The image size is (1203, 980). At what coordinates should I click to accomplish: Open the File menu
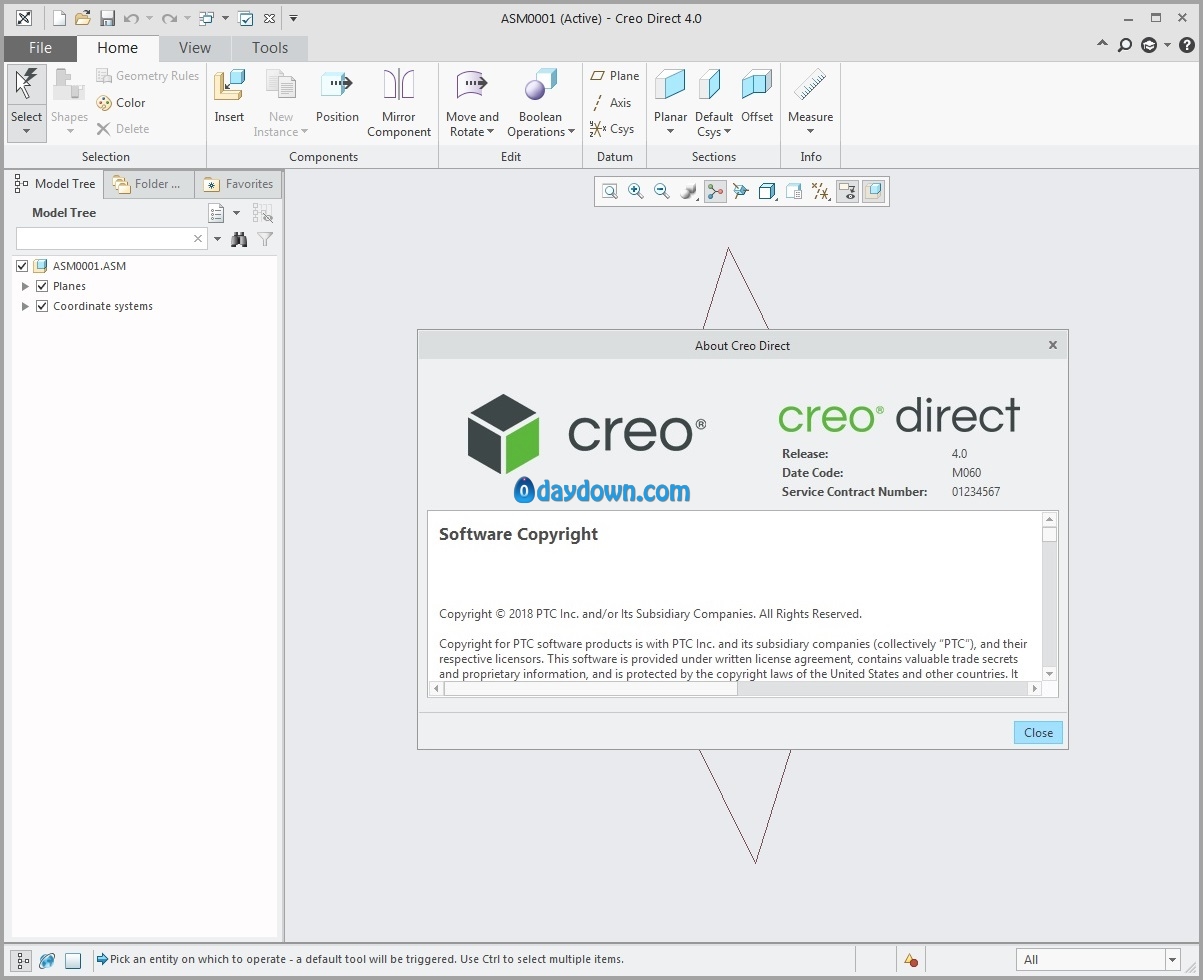click(x=41, y=48)
